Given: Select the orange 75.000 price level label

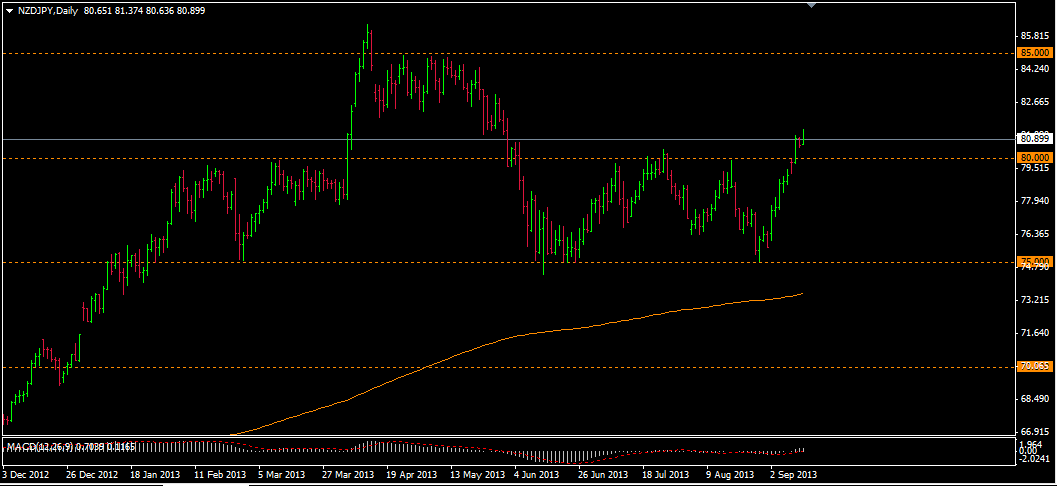Looking at the screenshot, I should [1035, 262].
